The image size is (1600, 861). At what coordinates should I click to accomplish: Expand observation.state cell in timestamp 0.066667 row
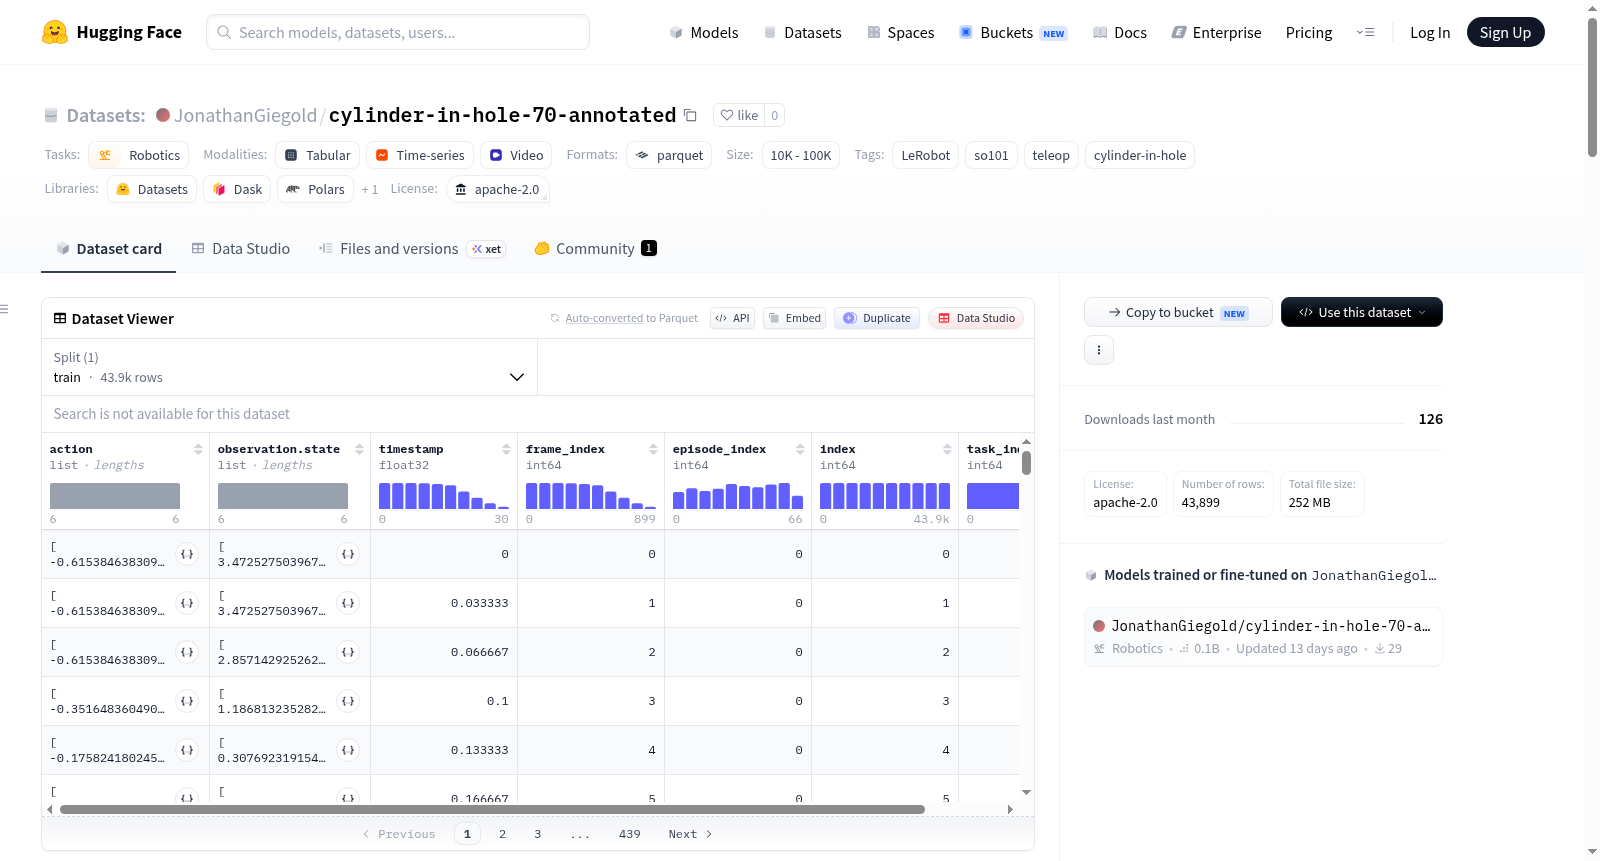[x=348, y=652]
